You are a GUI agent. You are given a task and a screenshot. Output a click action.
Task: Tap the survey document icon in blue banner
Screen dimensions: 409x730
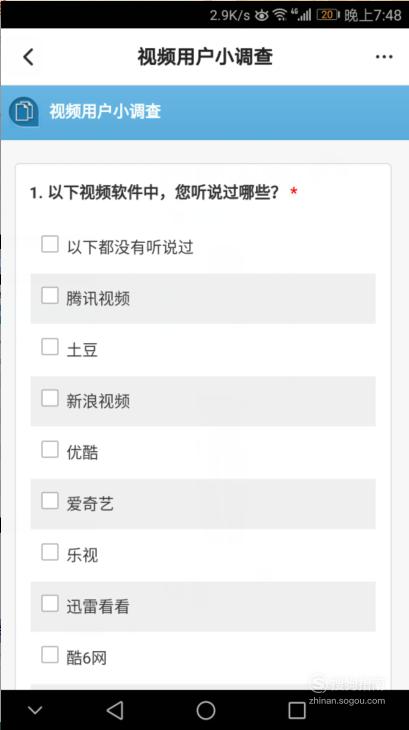point(24,112)
